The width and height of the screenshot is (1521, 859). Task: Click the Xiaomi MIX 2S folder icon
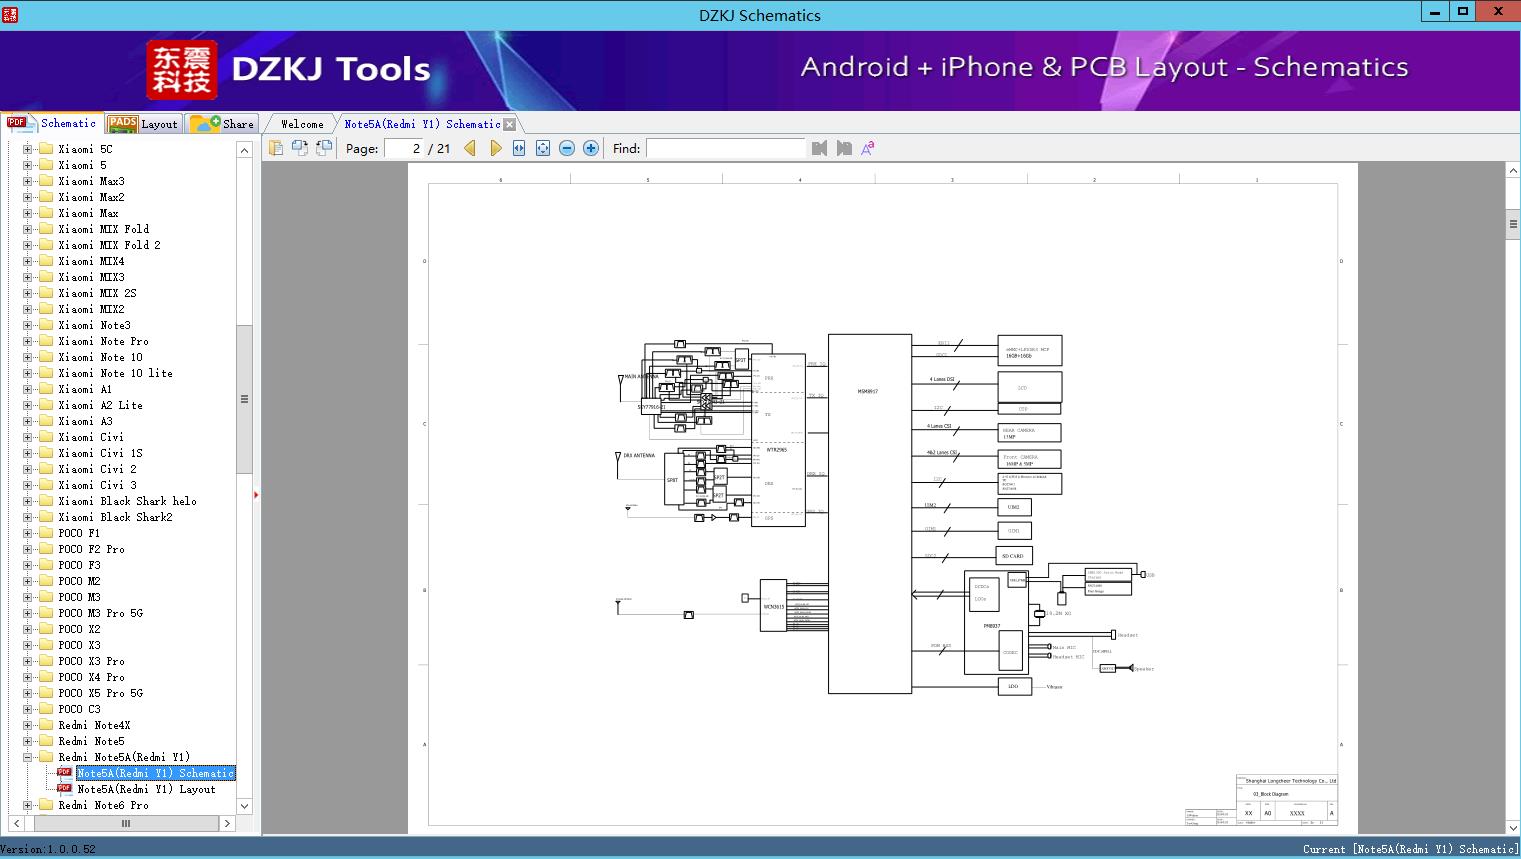45,293
